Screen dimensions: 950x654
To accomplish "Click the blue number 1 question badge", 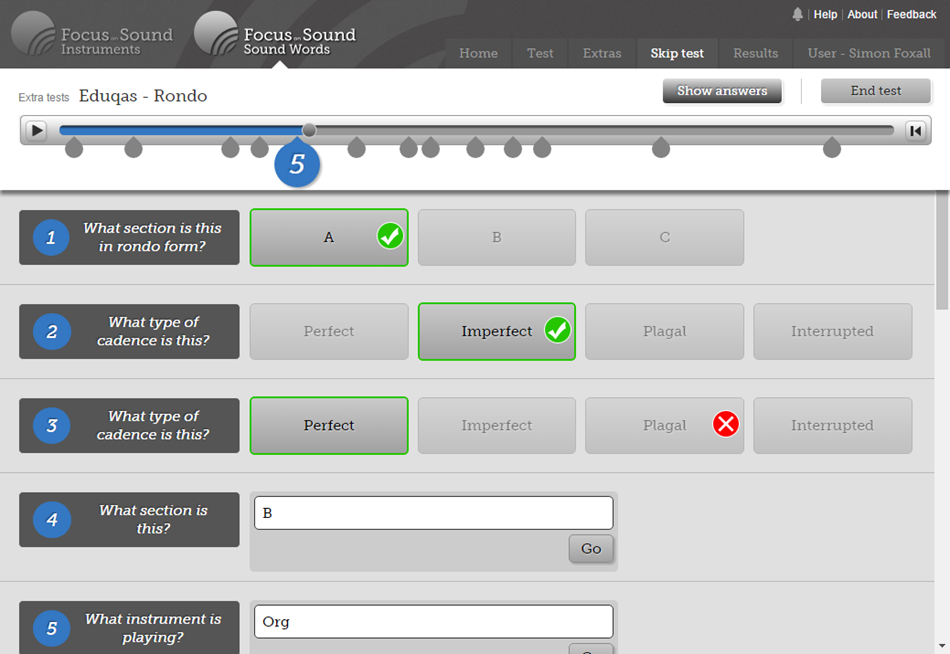I will 51,237.
